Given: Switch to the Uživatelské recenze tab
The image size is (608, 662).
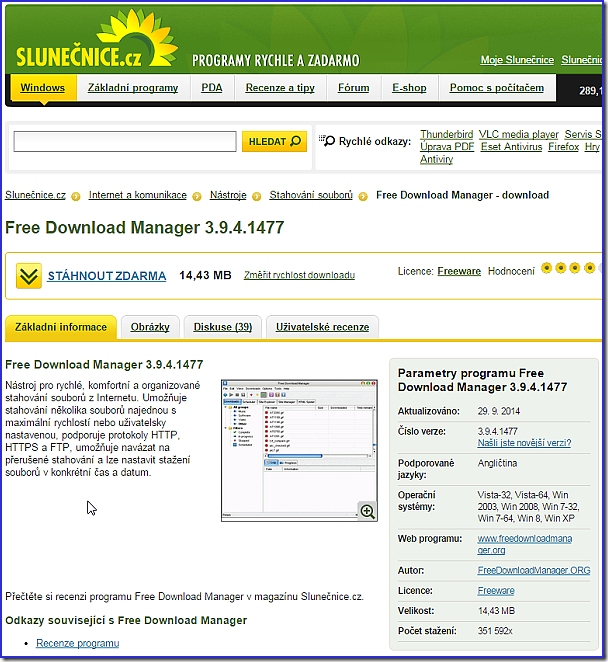Looking at the screenshot, I should pyautogui.click(x=323, y=327).
